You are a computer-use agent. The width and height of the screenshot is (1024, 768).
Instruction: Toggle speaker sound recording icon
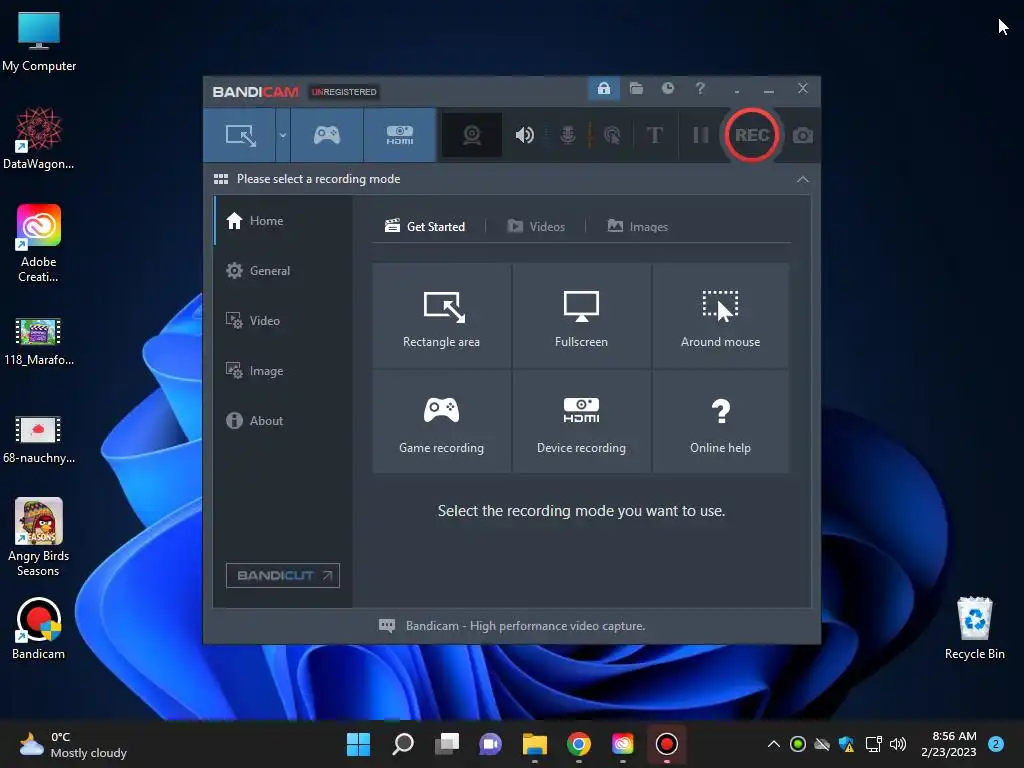pyautogui.click(x=524, y=135)
